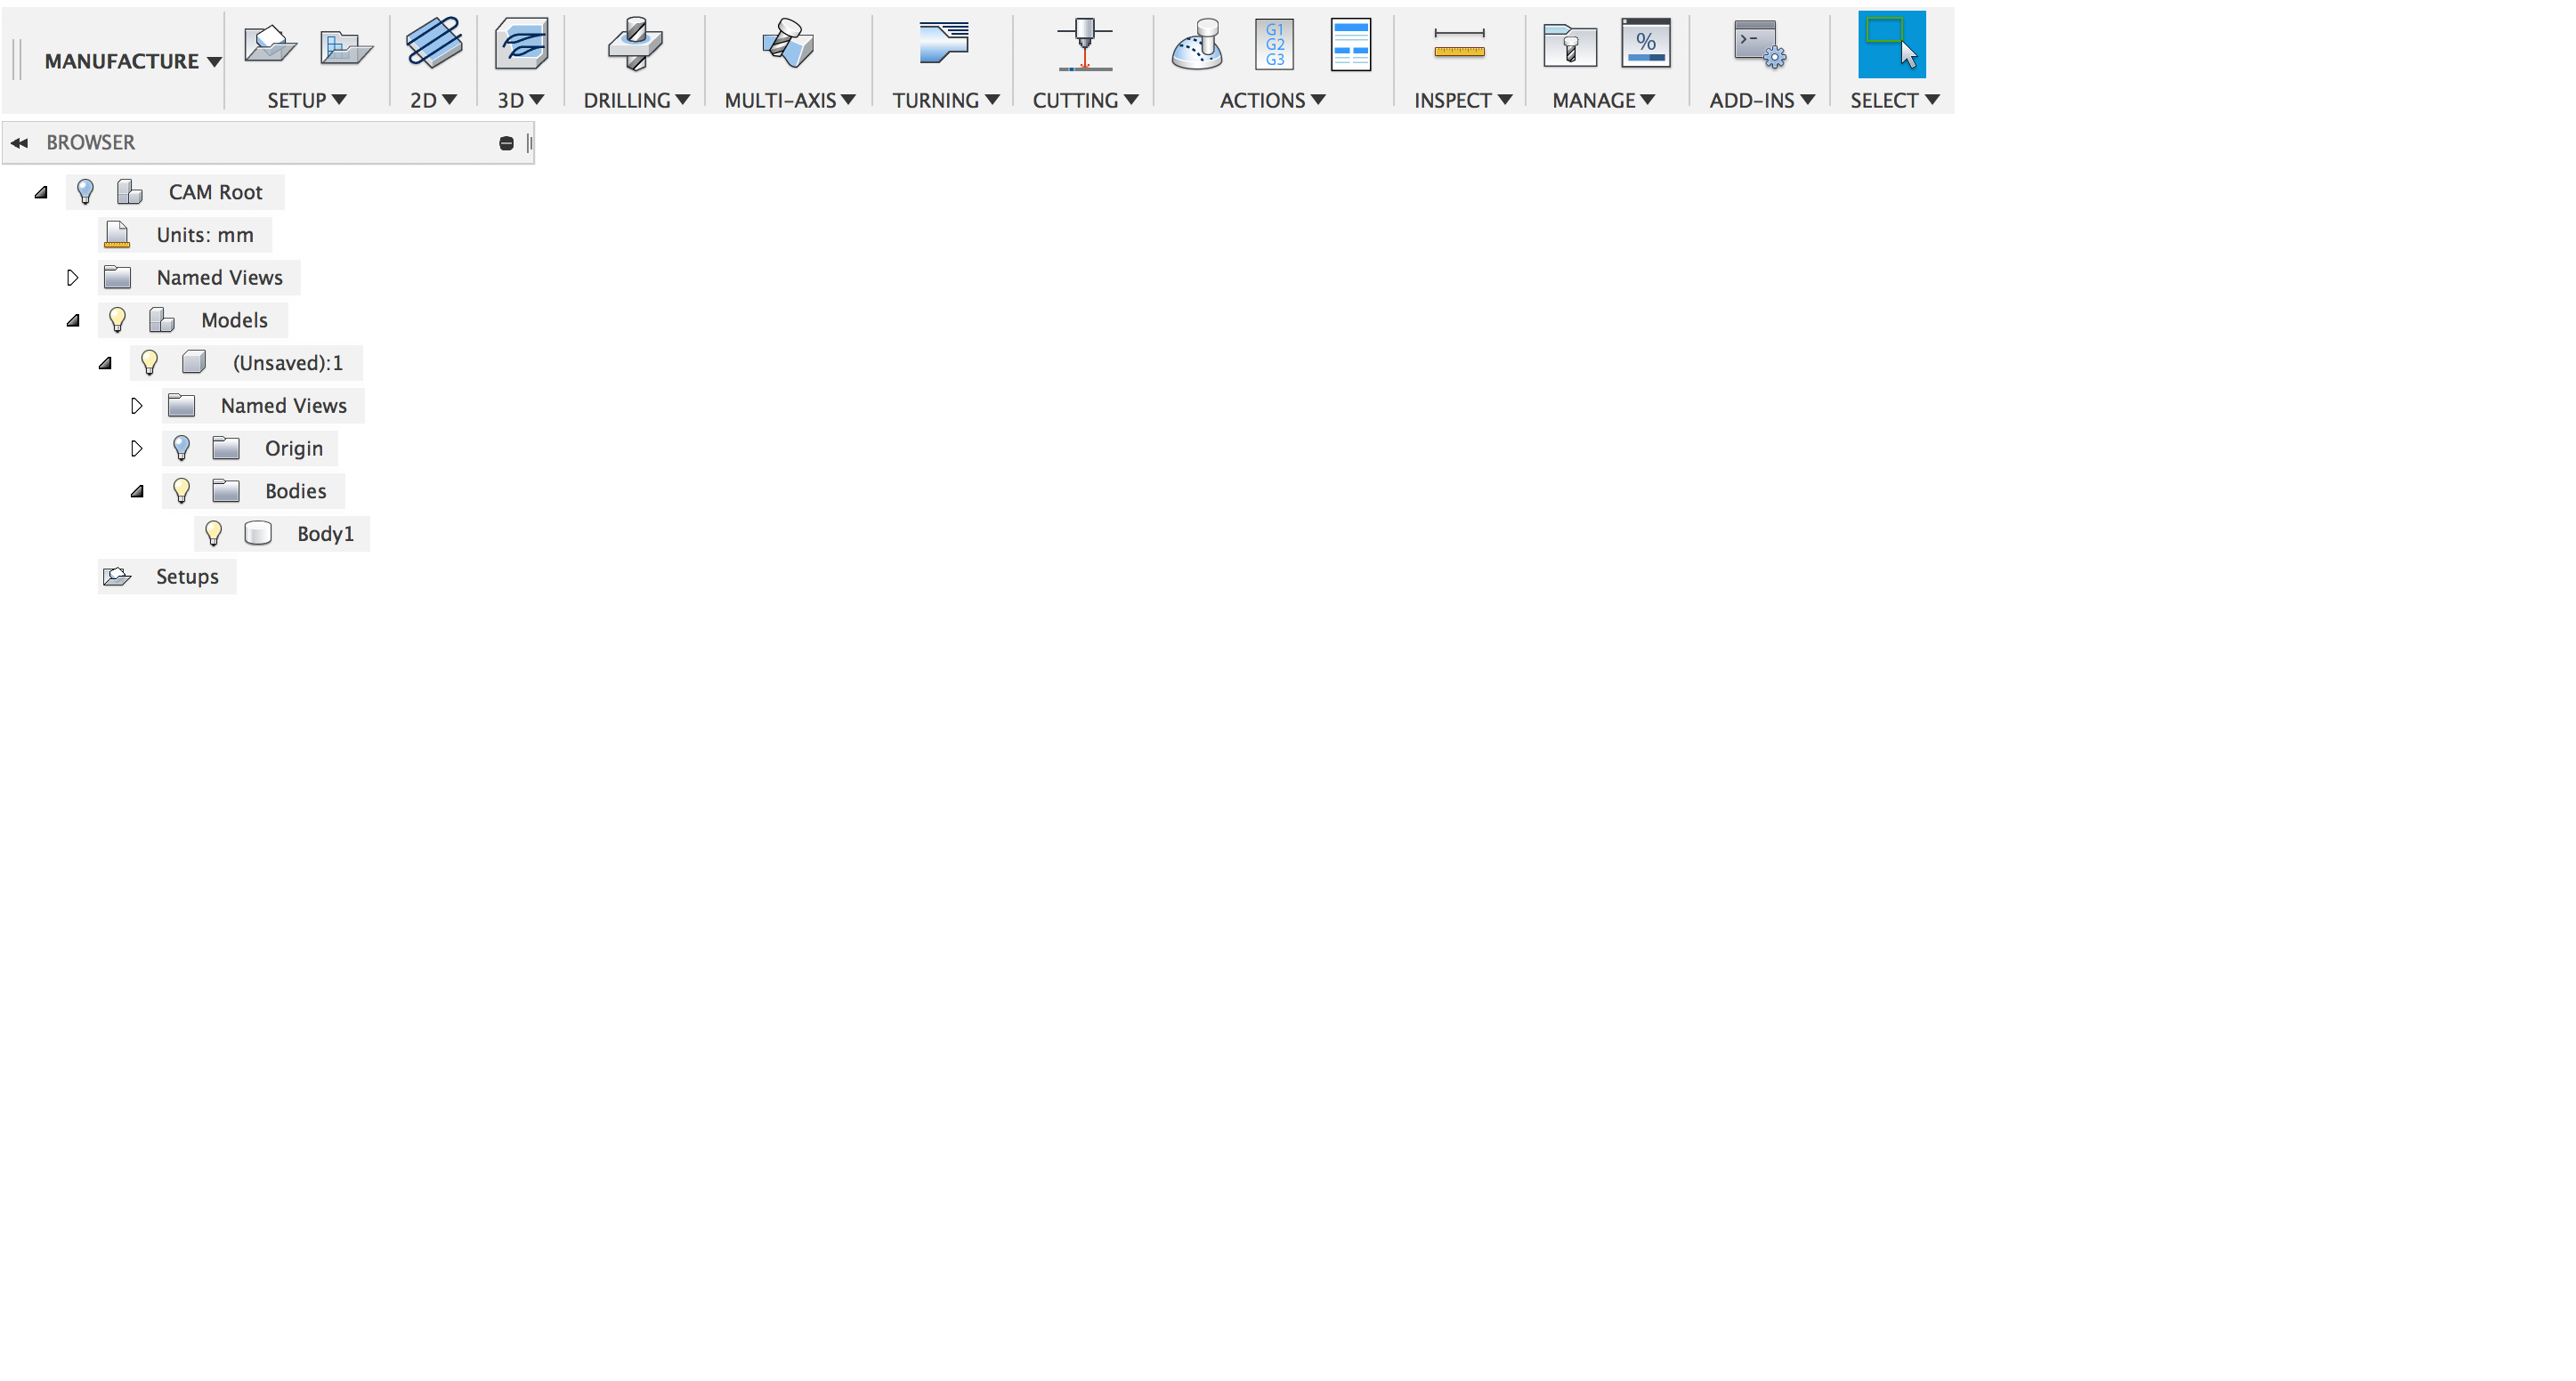Screen dimensions: 2576x1381
Task: Open the Tool Library icon in Manage
Action: [1569, 45]
